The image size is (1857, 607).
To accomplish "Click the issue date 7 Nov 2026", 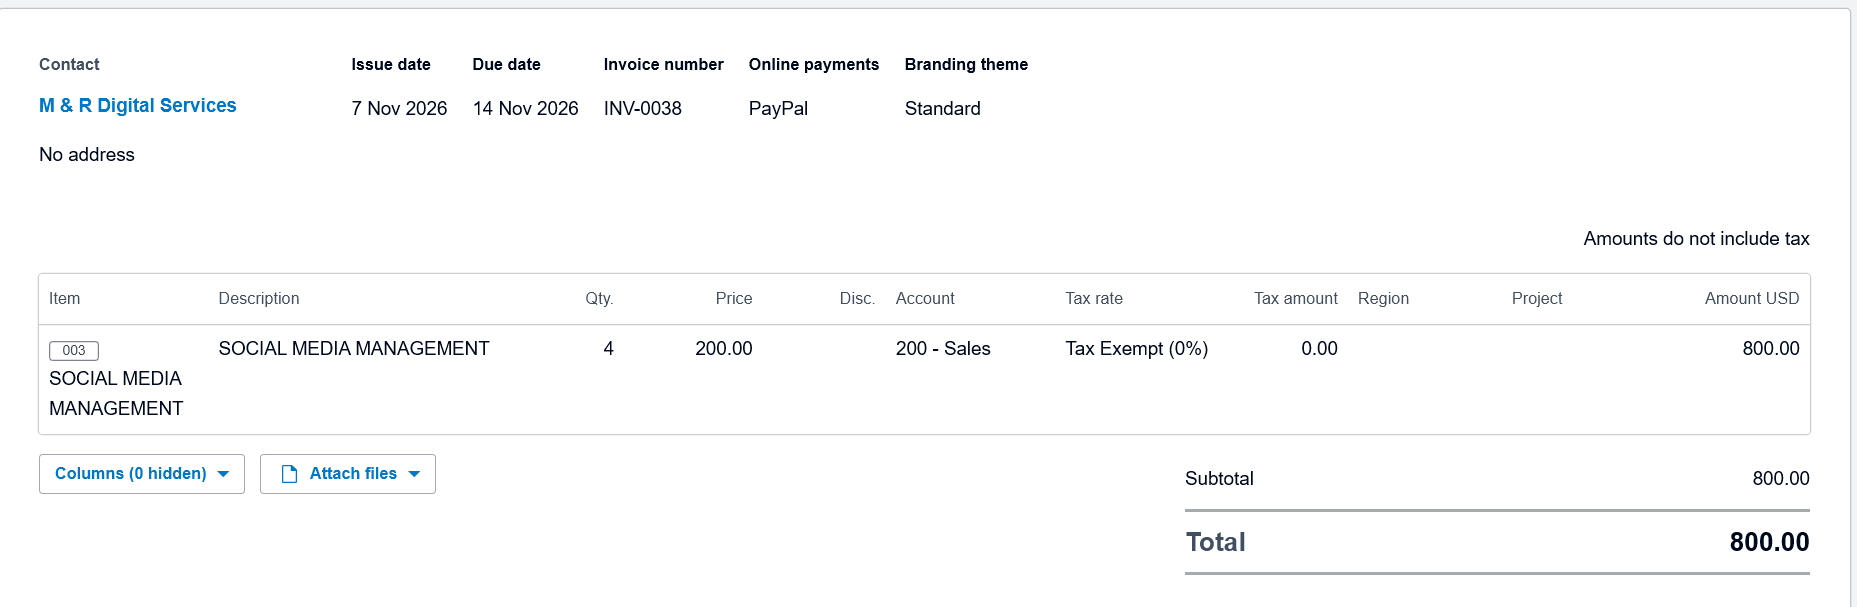I will point(399,108).
